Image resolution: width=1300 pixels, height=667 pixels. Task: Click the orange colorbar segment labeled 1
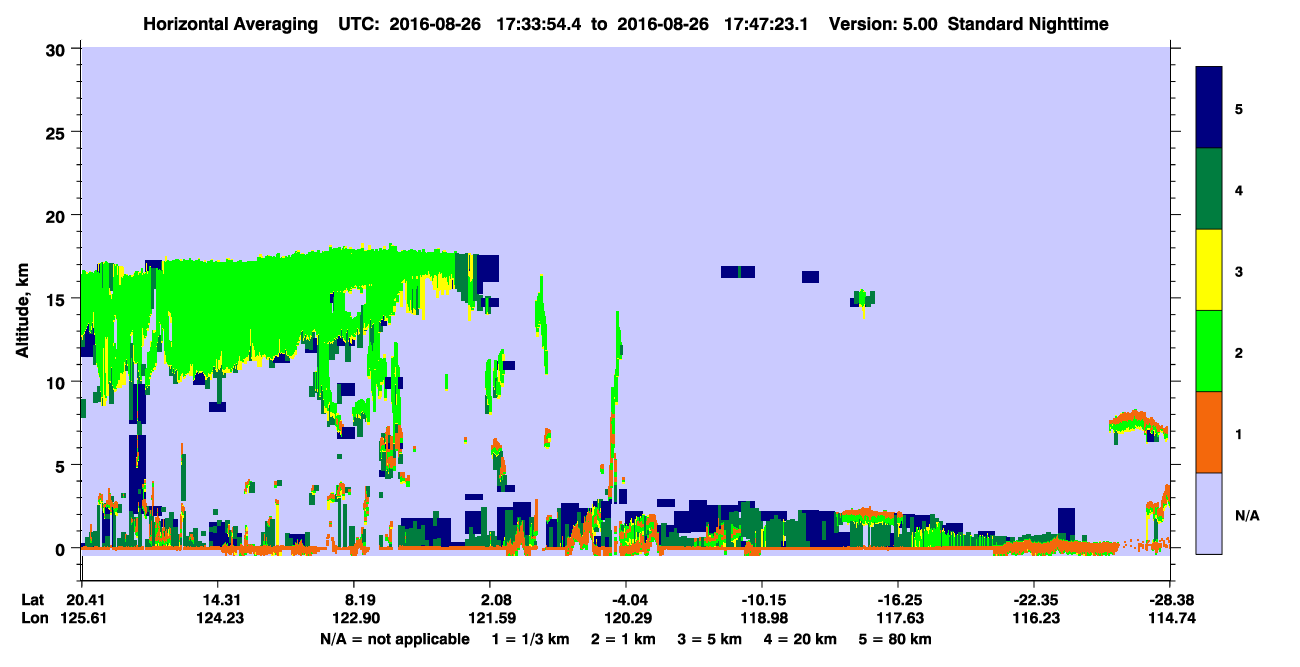(1209, 432)
